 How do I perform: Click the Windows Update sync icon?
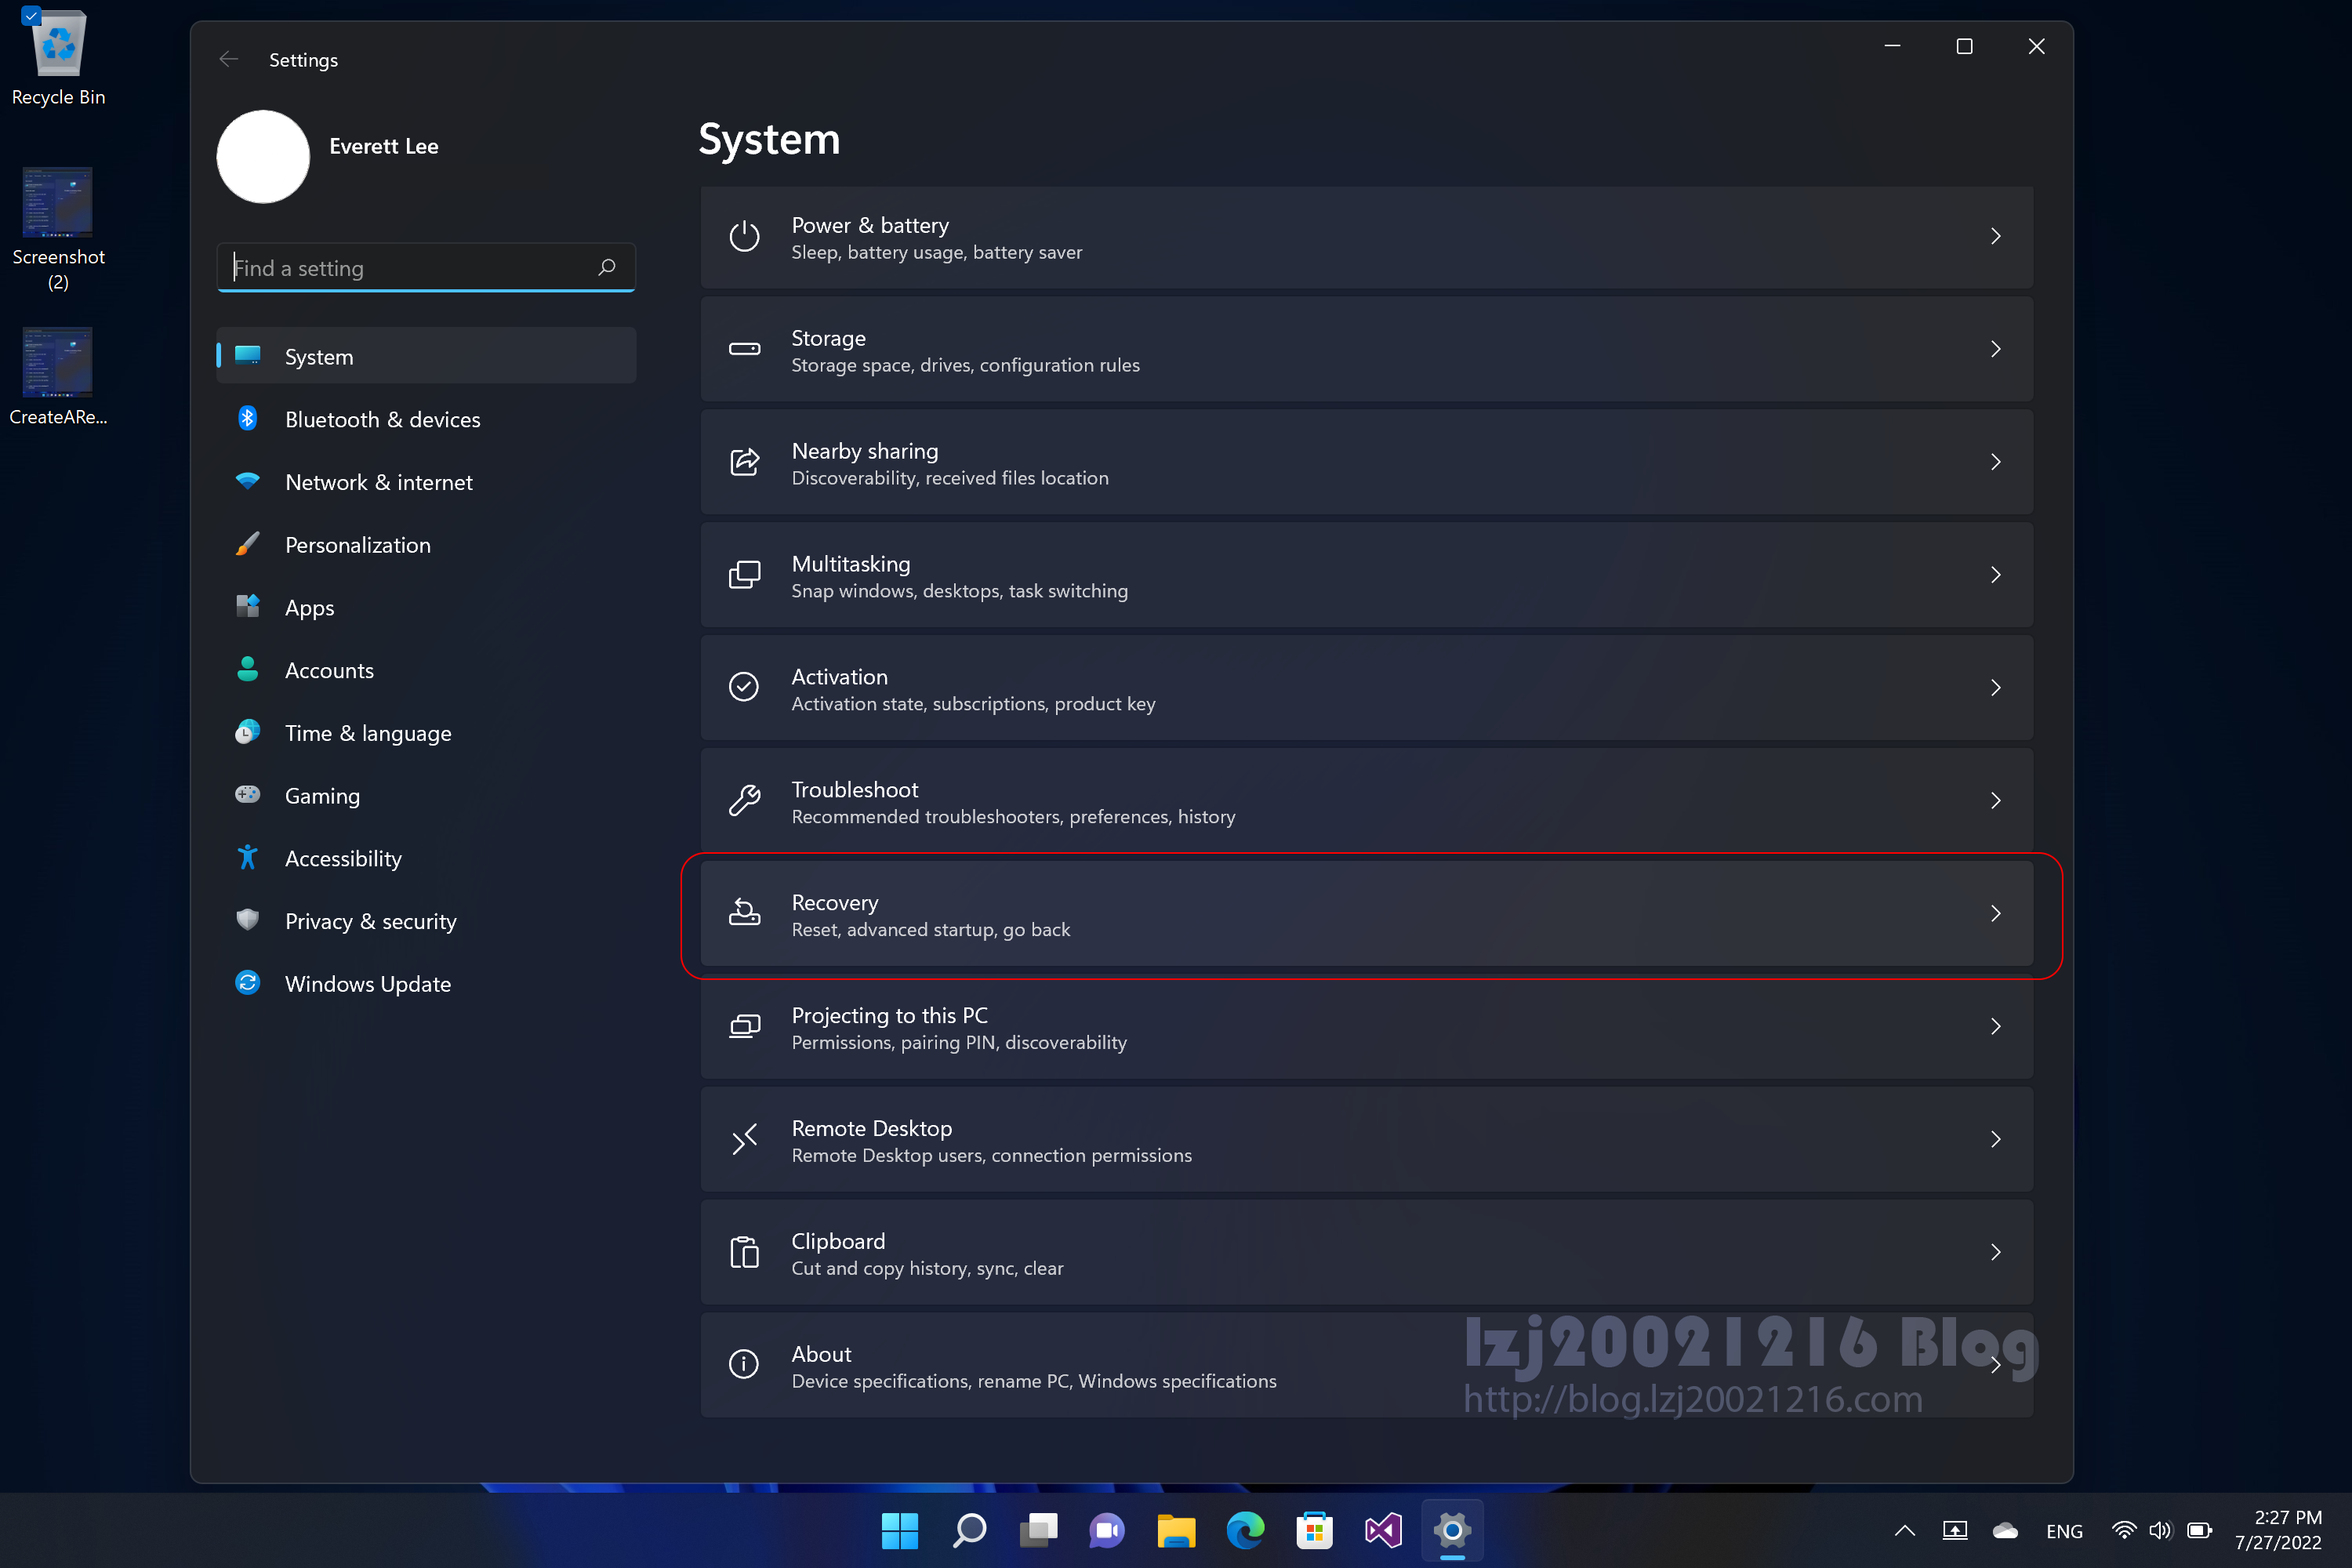tap(247, 983)
